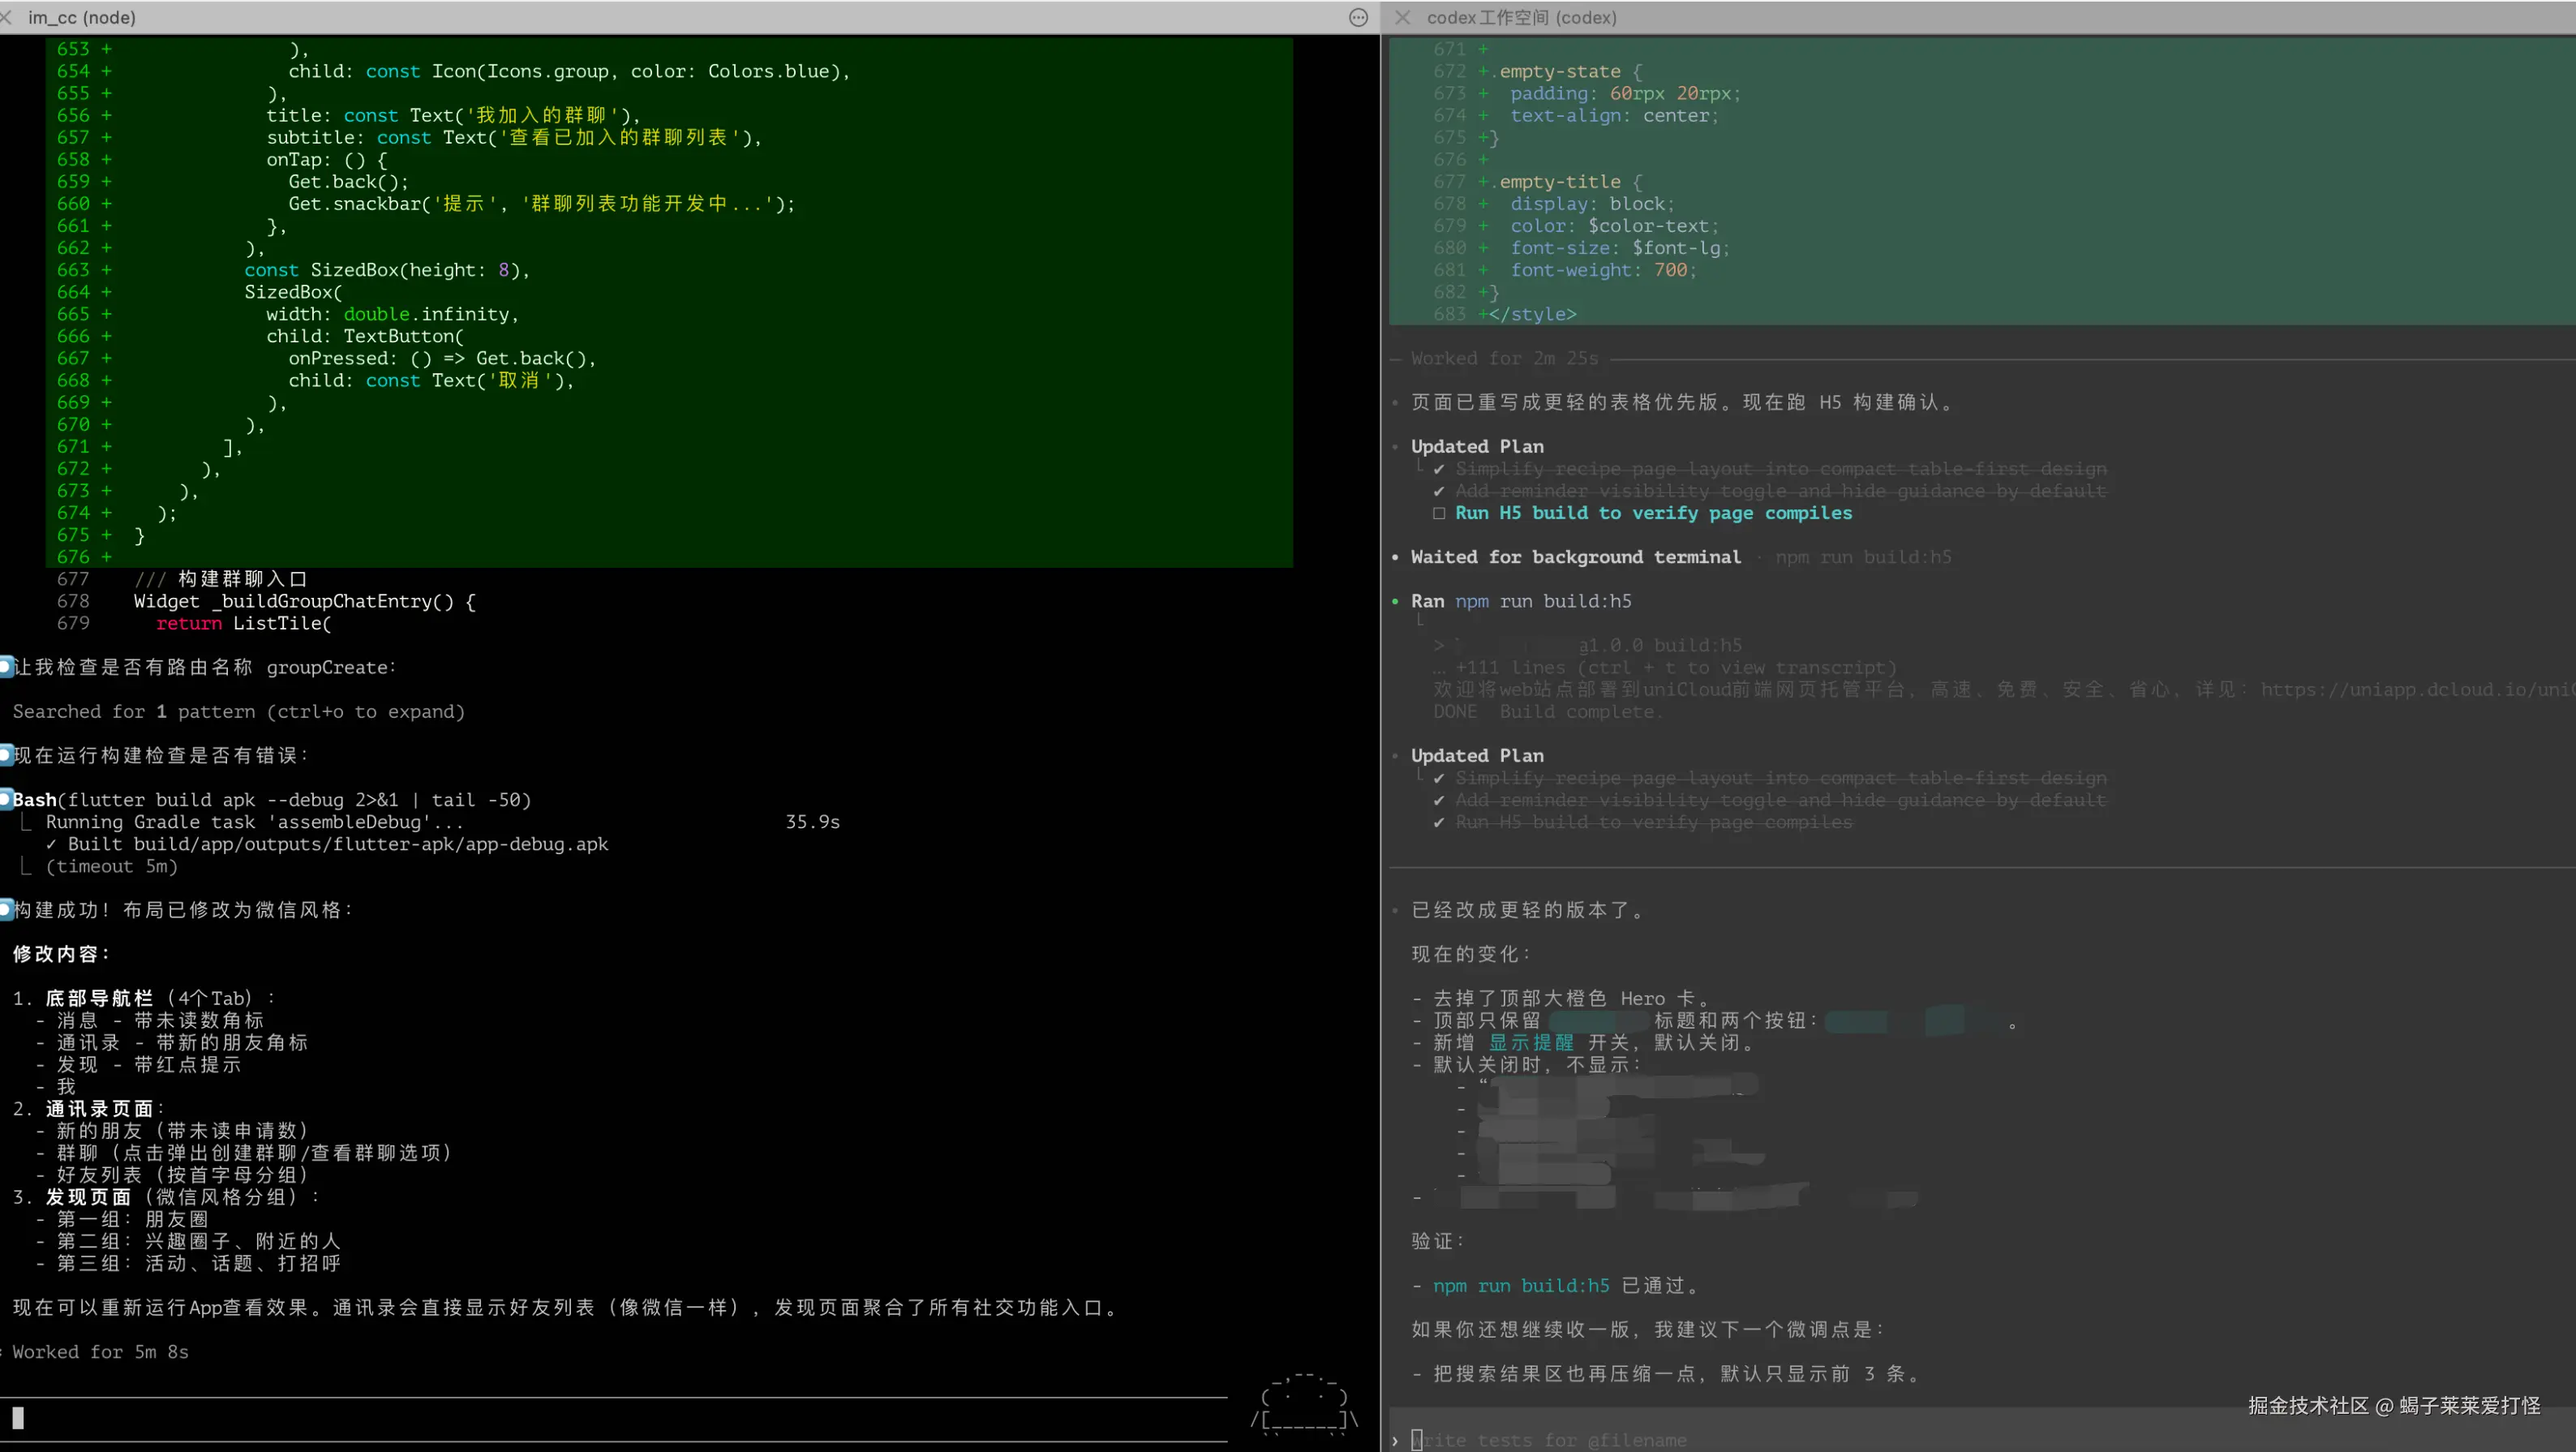Click the bullet before Bash flutter build

tap(5, 799)
